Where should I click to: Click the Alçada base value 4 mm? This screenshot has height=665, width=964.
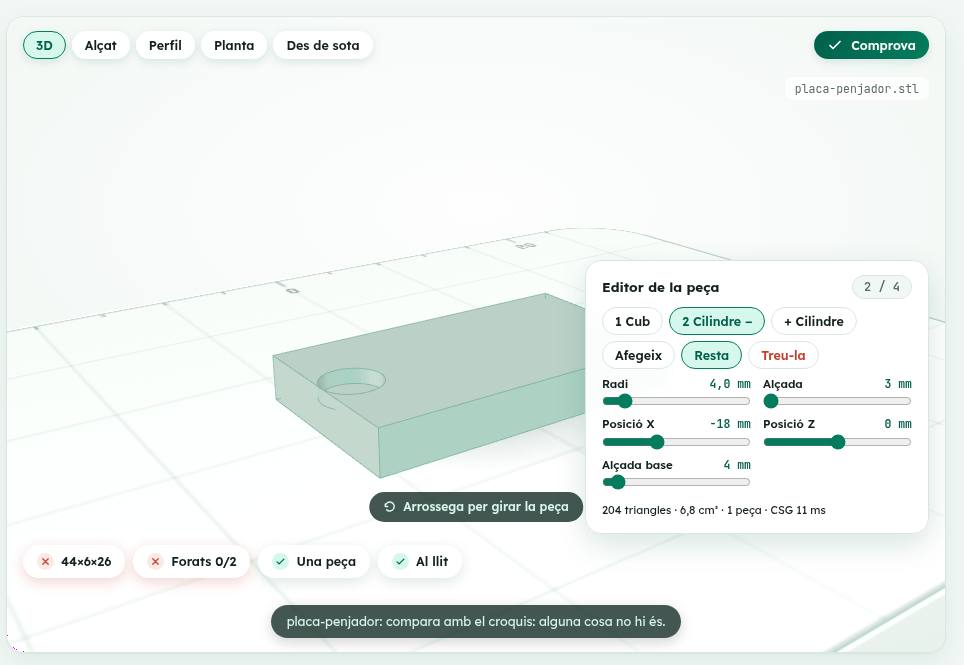pyautogui.click(x=737, y=465)
